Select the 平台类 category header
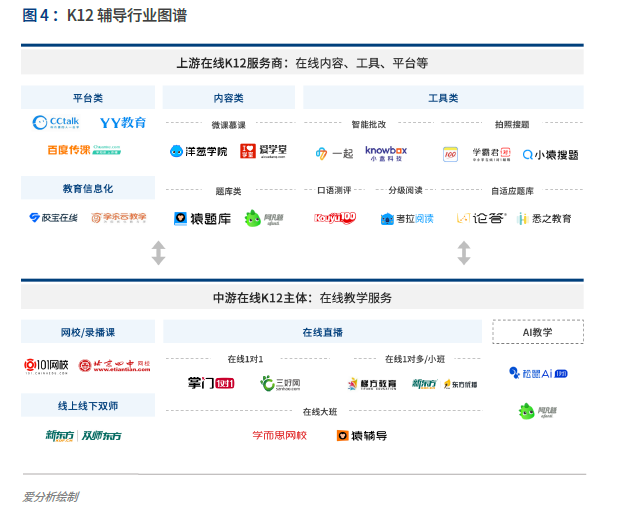Screen dimensions: 623x521 coord(88,98)
